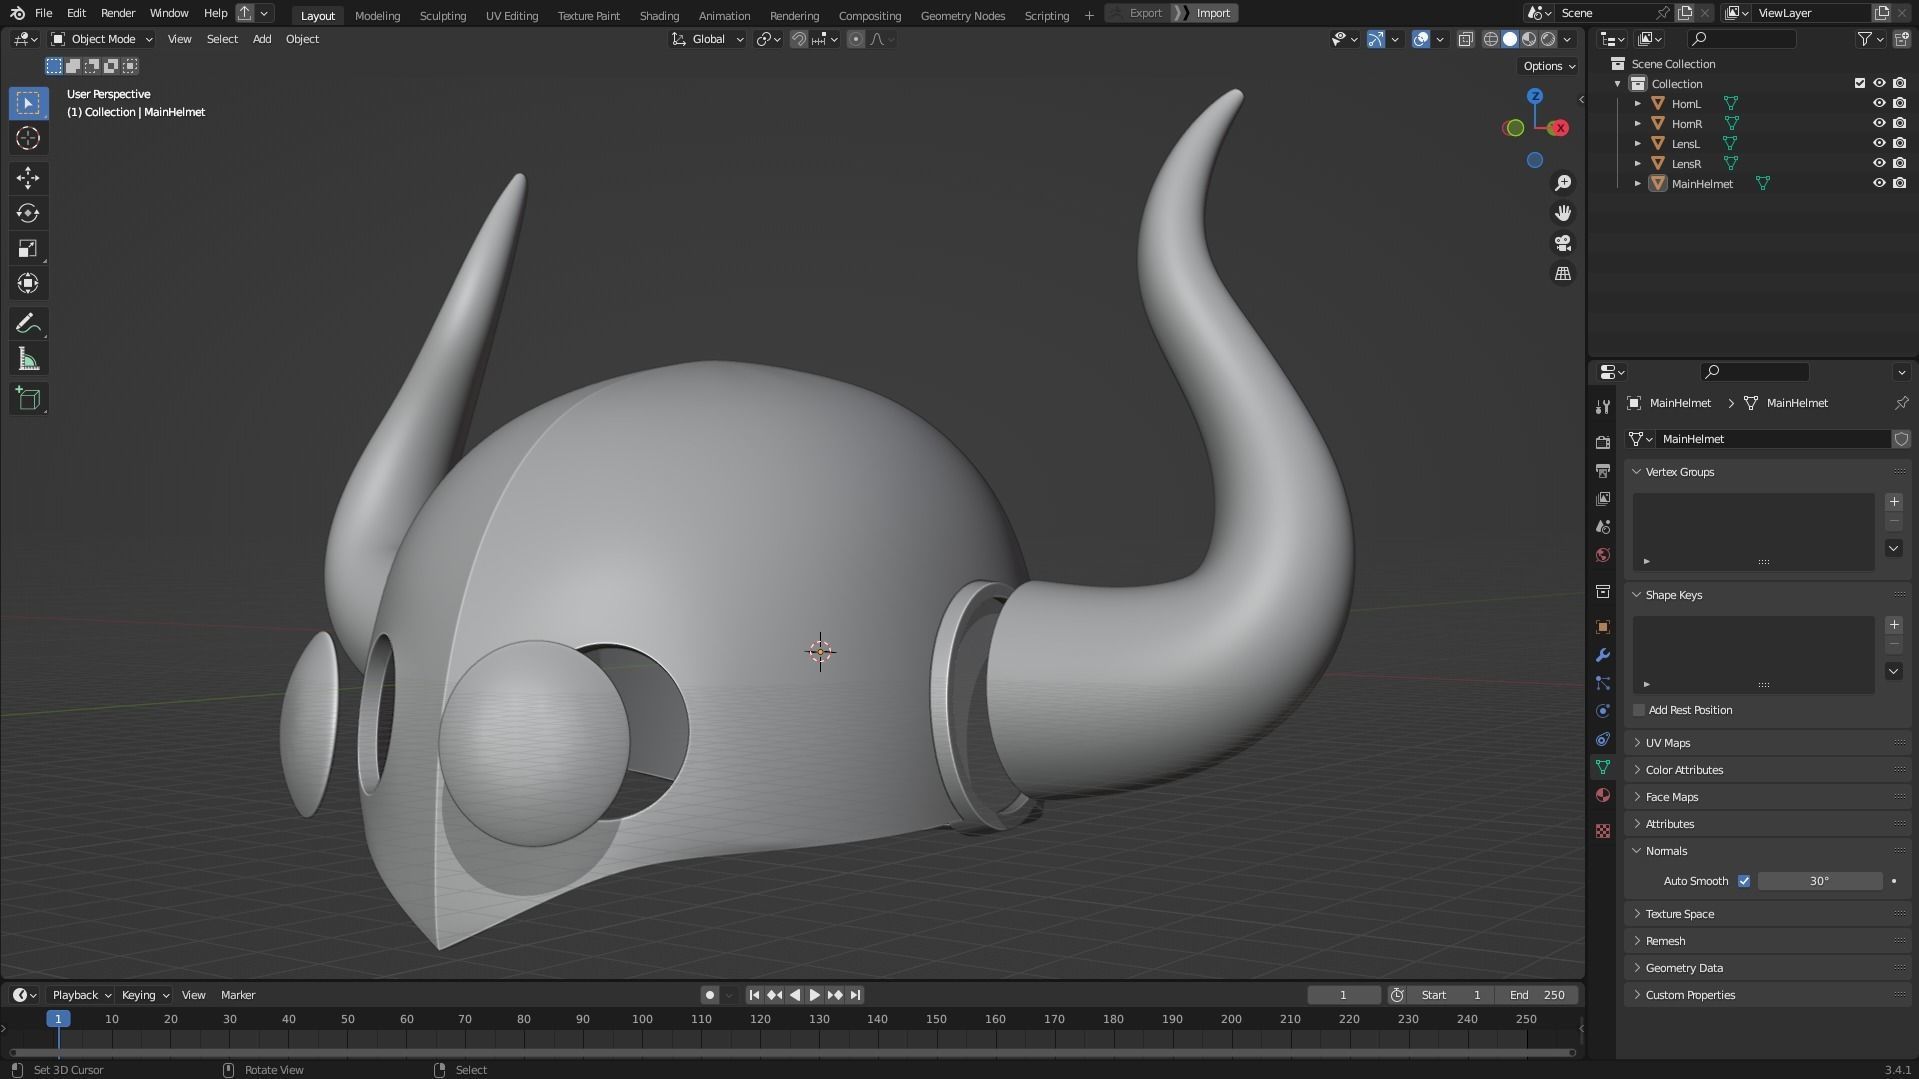This screenshot has width=1919, height=1079.
Task: Open the Output properties tab
Action: tap(1603, 470)
